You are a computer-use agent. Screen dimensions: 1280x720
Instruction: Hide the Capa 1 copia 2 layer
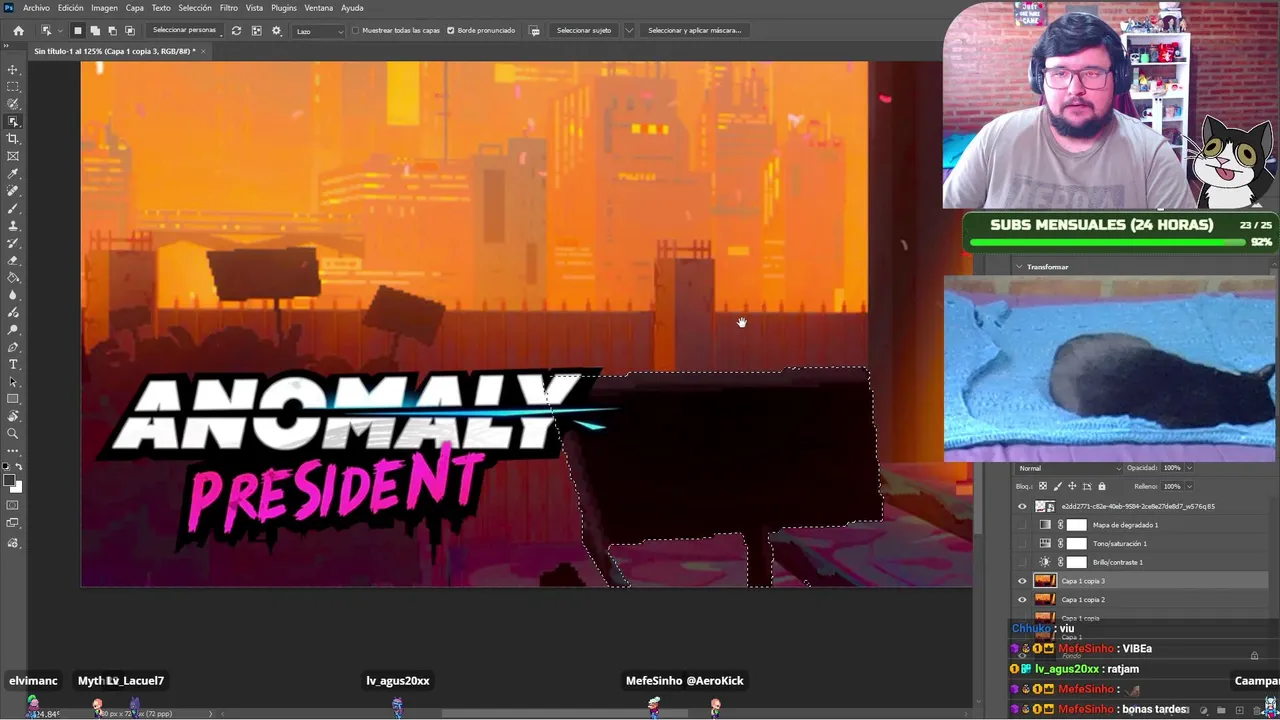pos(1022,600)
